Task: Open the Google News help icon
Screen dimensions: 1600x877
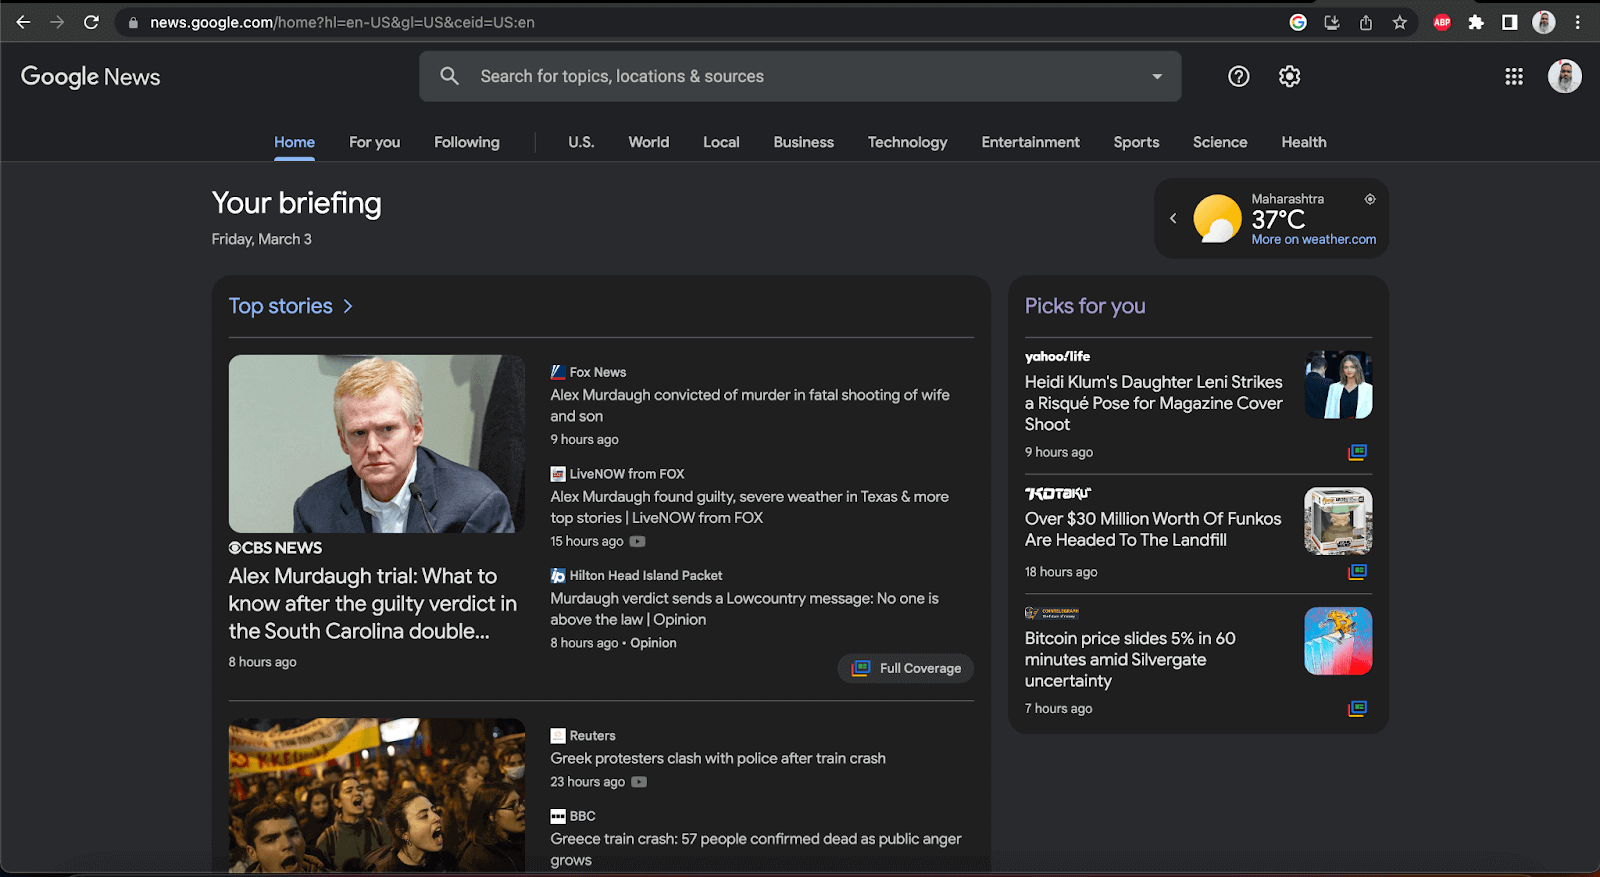Action: pos(1238,76)
